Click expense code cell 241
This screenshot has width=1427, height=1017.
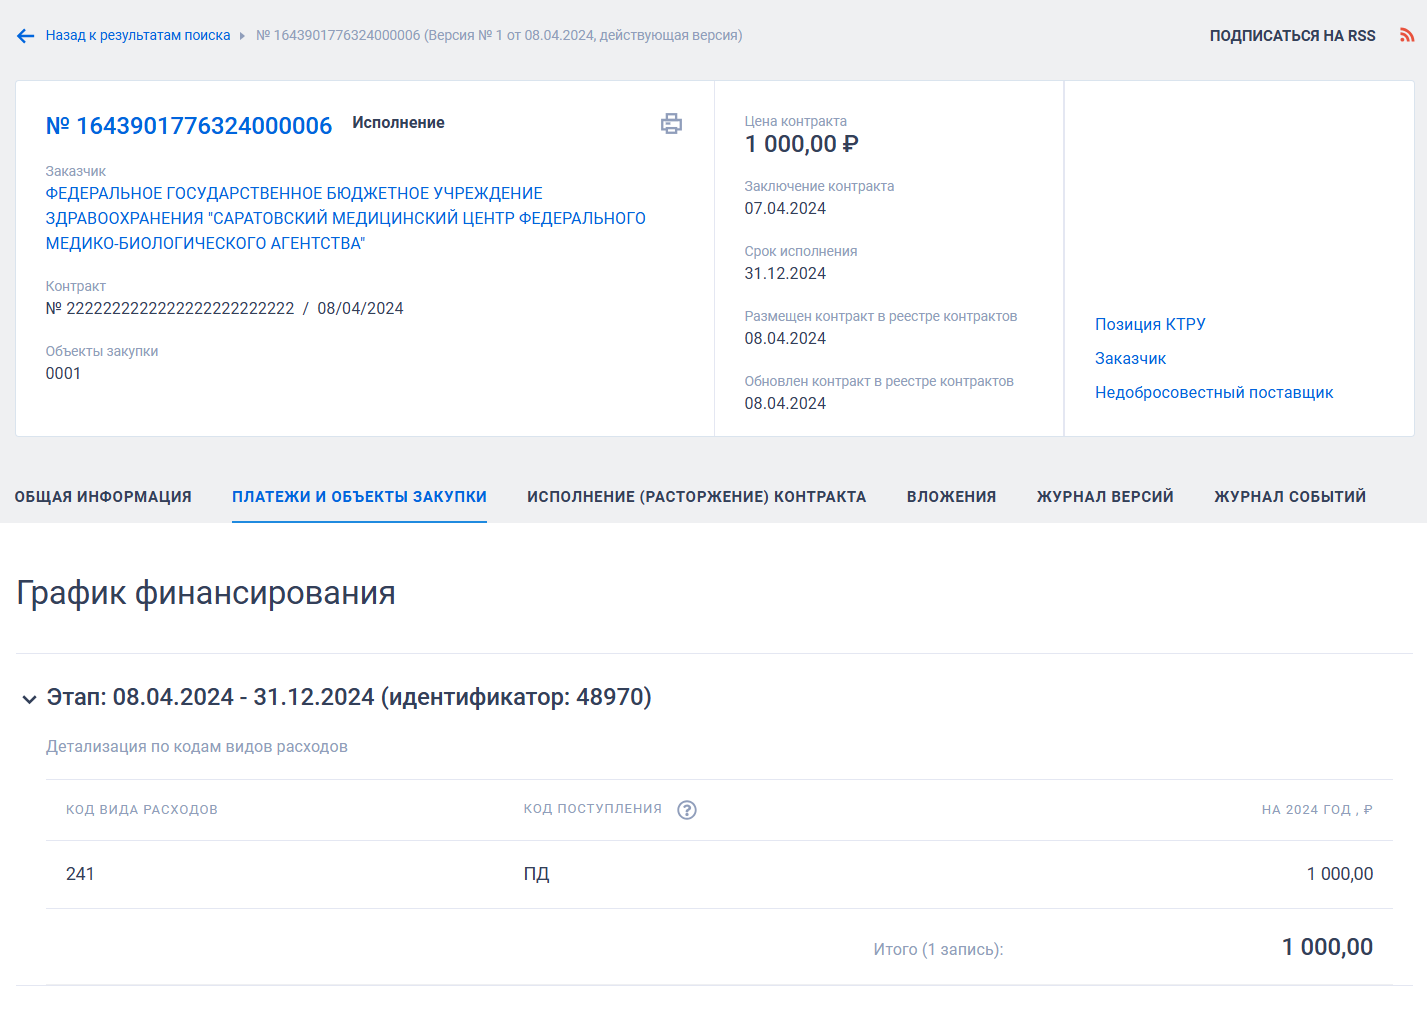pos(80,874)
